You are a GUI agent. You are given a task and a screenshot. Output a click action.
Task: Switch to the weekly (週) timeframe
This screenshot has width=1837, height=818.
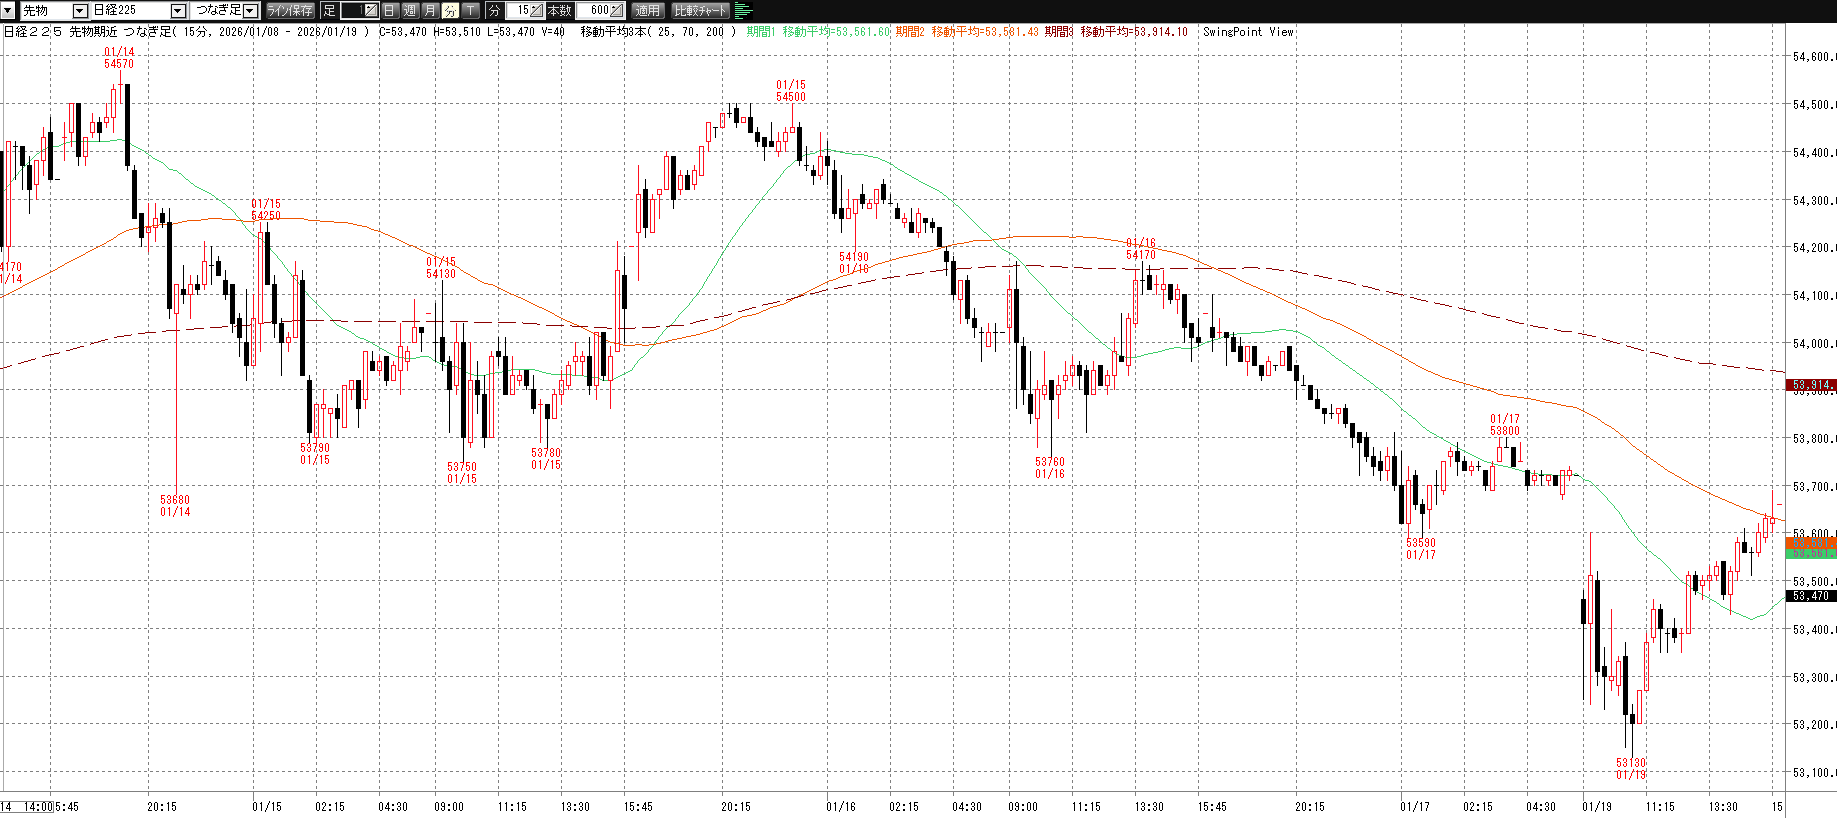(x=410, y=11)
